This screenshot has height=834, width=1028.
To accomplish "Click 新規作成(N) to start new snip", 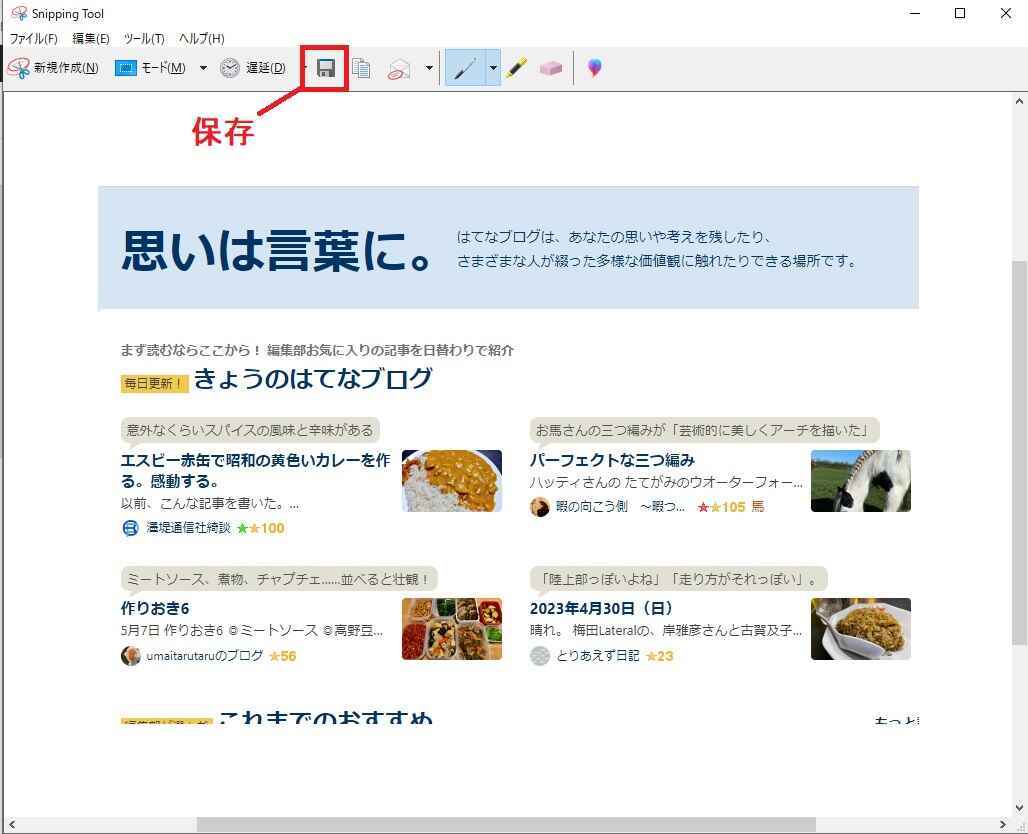I will (54, 68).
